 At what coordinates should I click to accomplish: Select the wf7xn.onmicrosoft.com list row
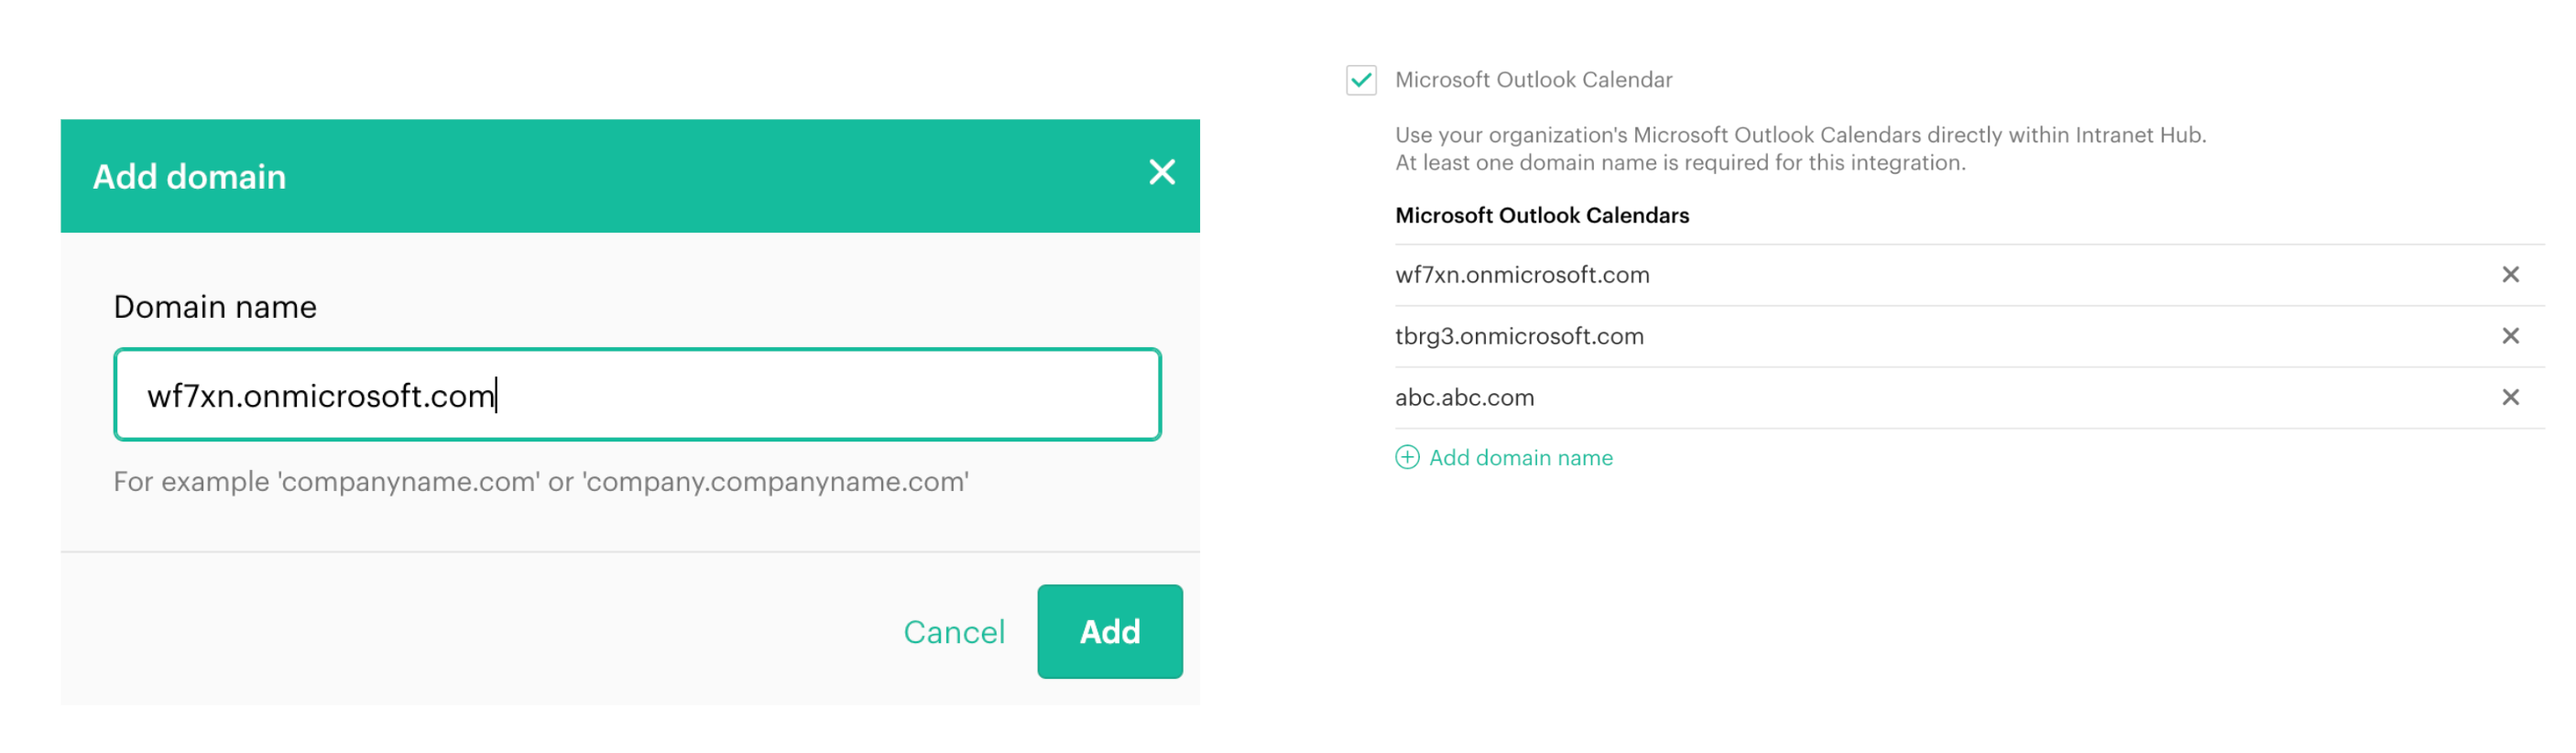1968,275
